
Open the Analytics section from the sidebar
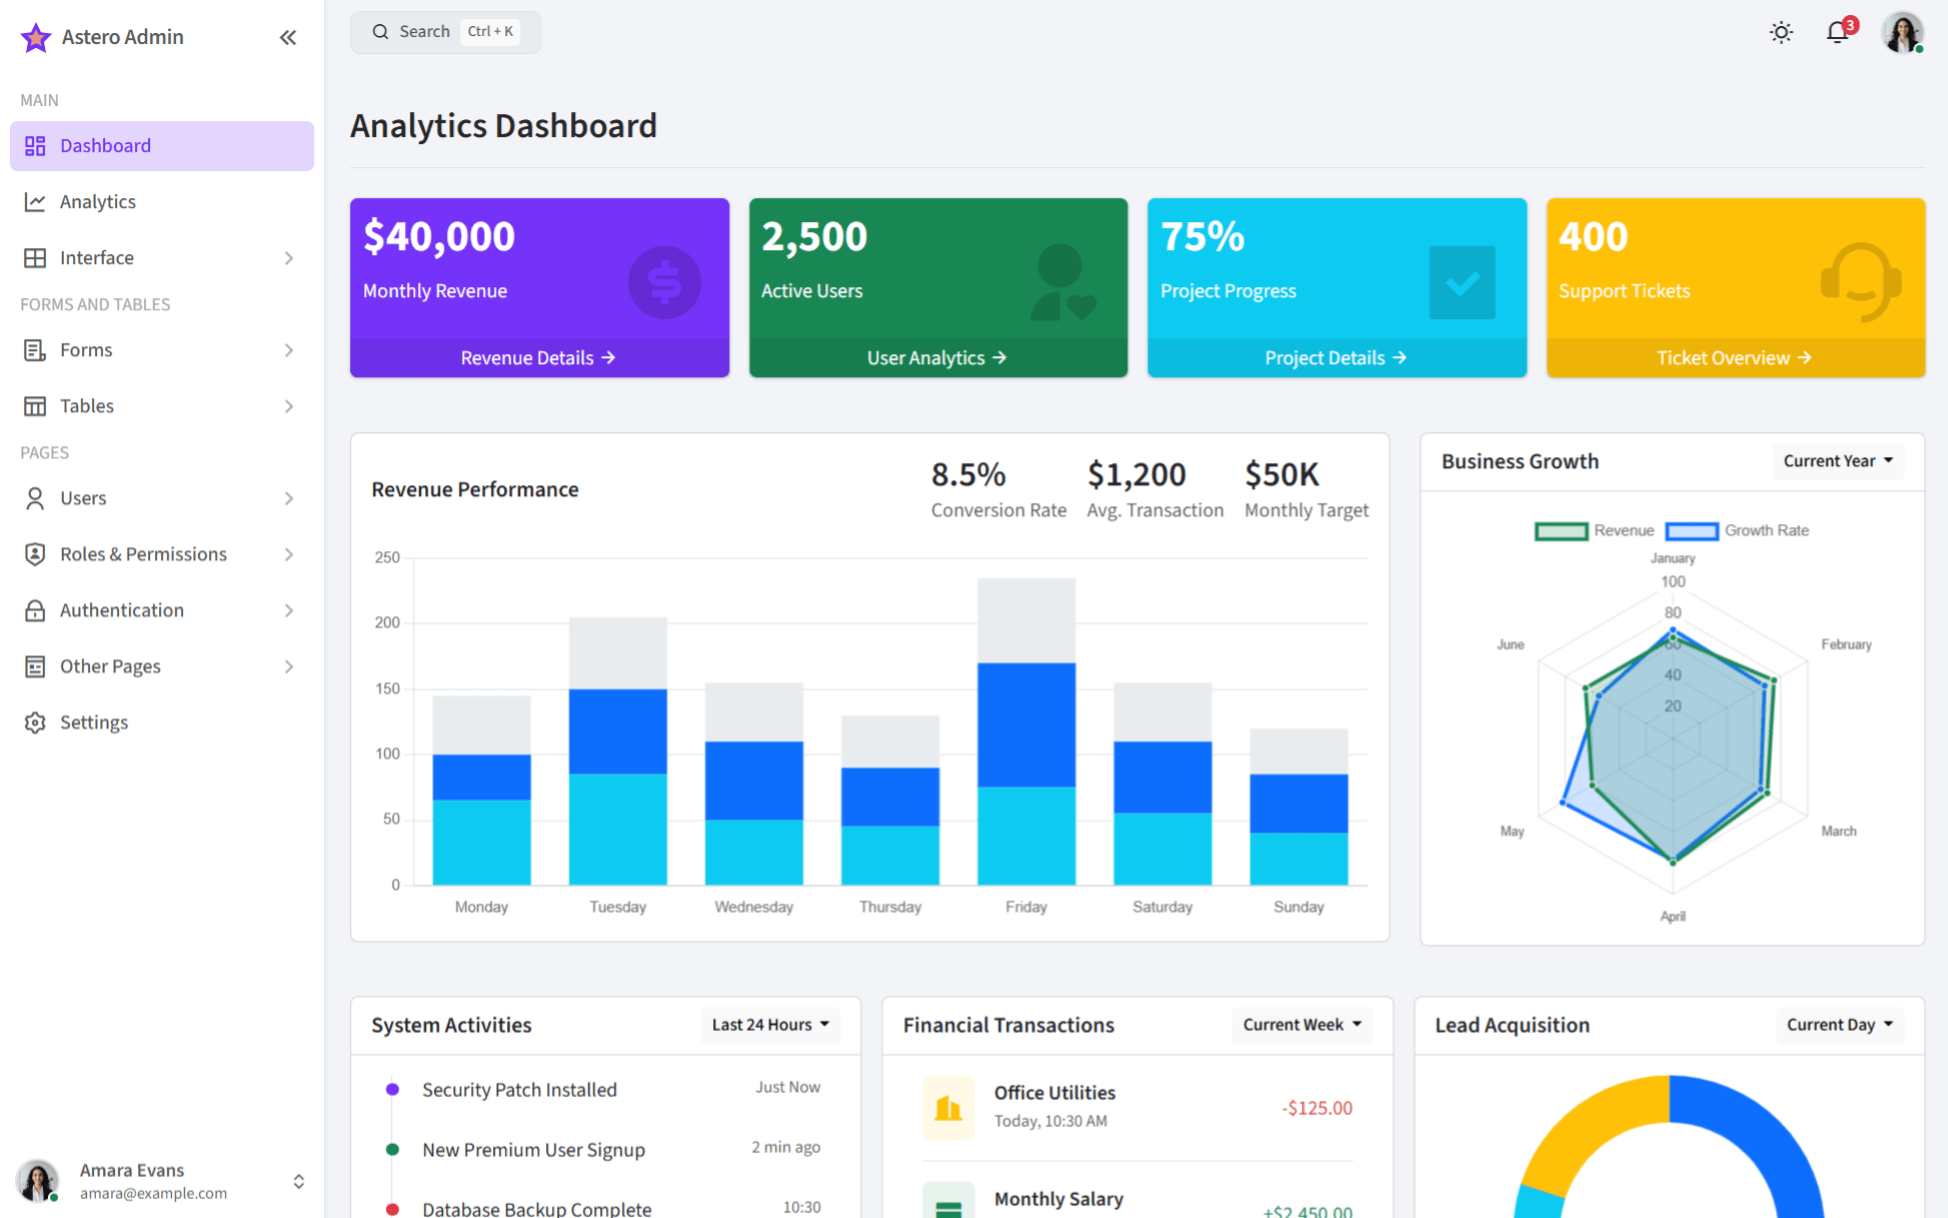pos(98,201)
